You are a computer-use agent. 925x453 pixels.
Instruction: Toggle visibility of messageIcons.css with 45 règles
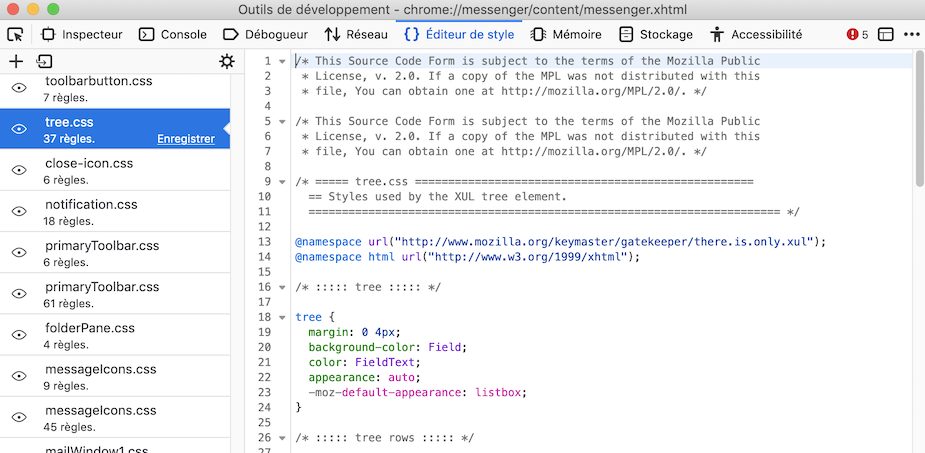[x=19, y=417]
